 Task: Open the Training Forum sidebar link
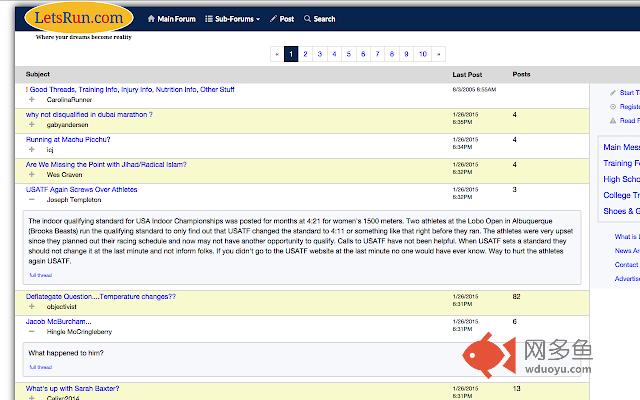pyautogui.click(x=622, y=163)
